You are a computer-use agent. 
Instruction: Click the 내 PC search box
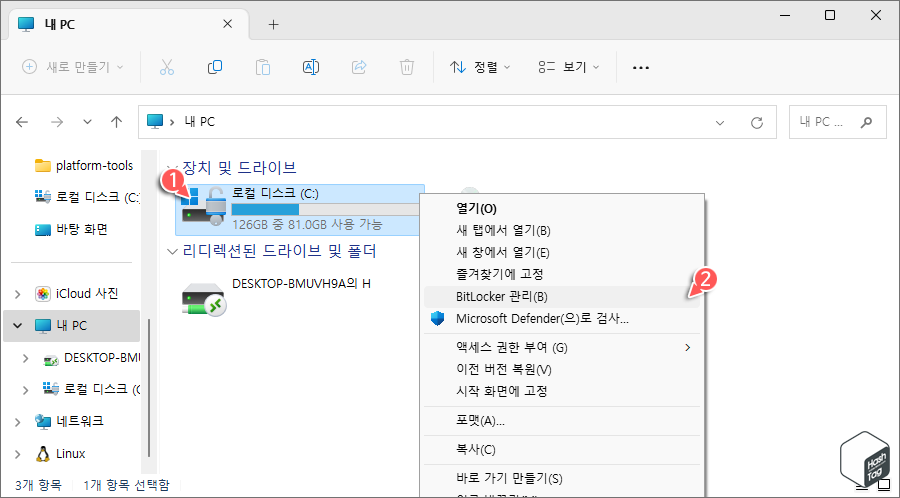pyautogui.click(x=837, y=122)
